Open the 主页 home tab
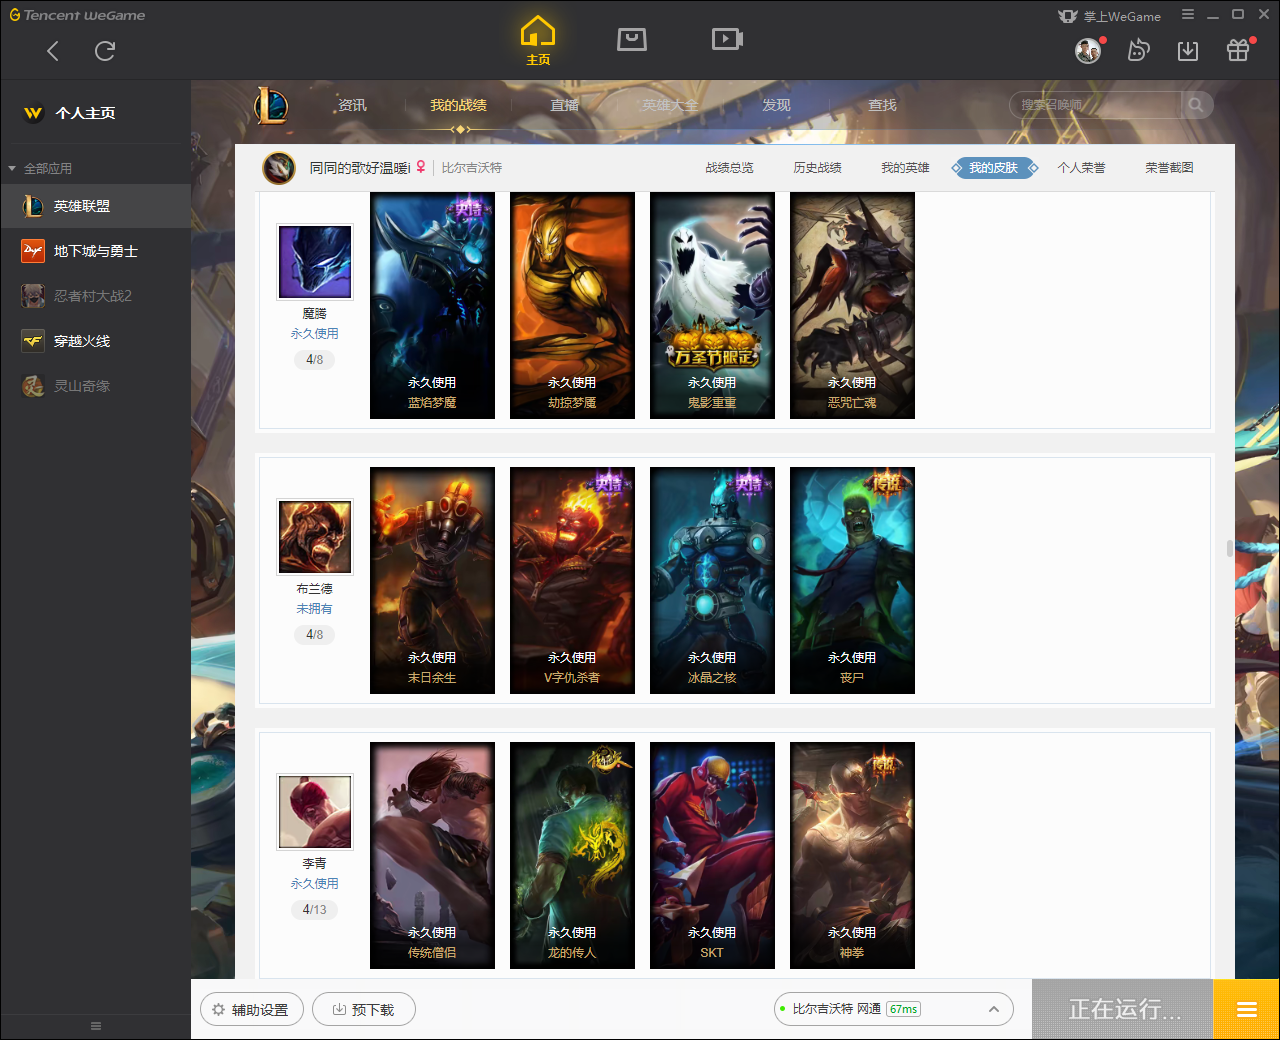The image size is (1280, 1040). click(x=538, y=41)
